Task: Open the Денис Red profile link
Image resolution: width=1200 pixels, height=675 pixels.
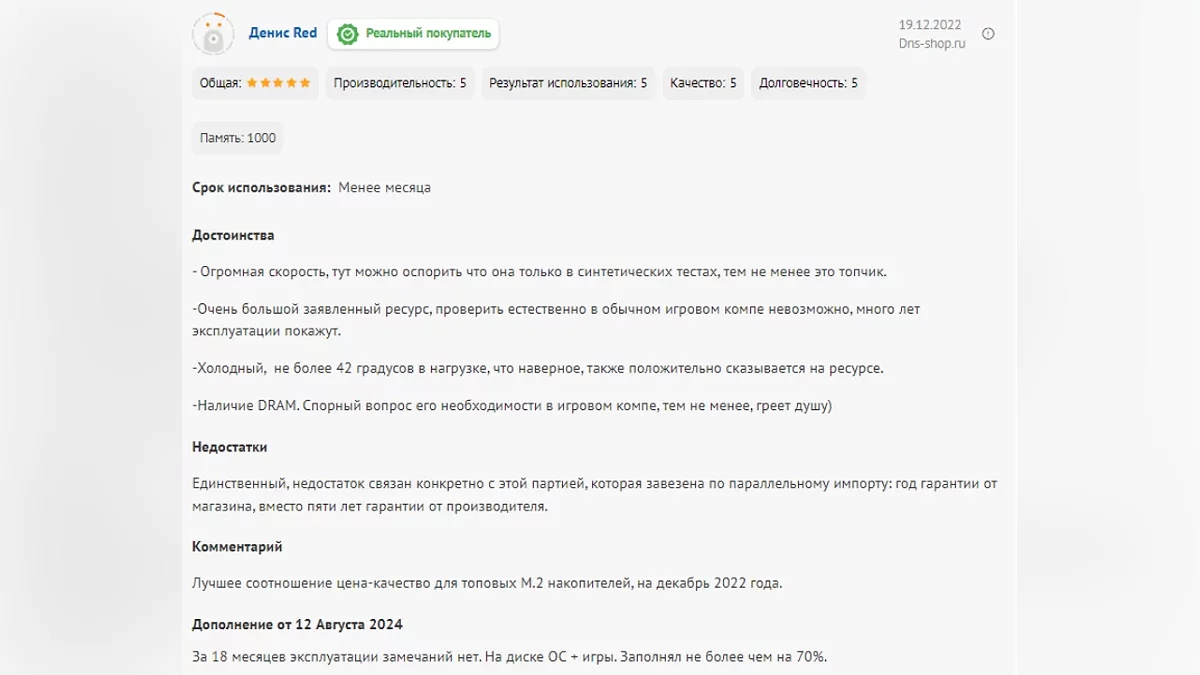Action: pos(282,33)
